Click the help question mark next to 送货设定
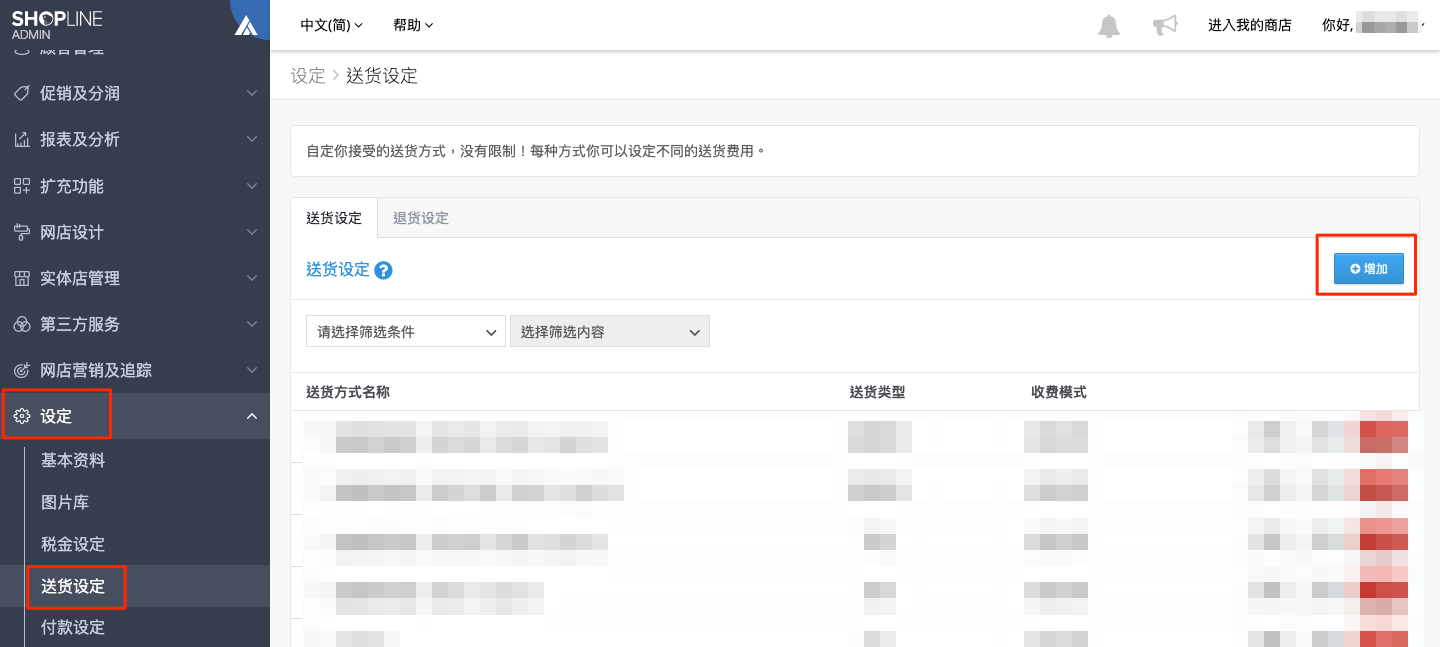 [x=383, y=270]
